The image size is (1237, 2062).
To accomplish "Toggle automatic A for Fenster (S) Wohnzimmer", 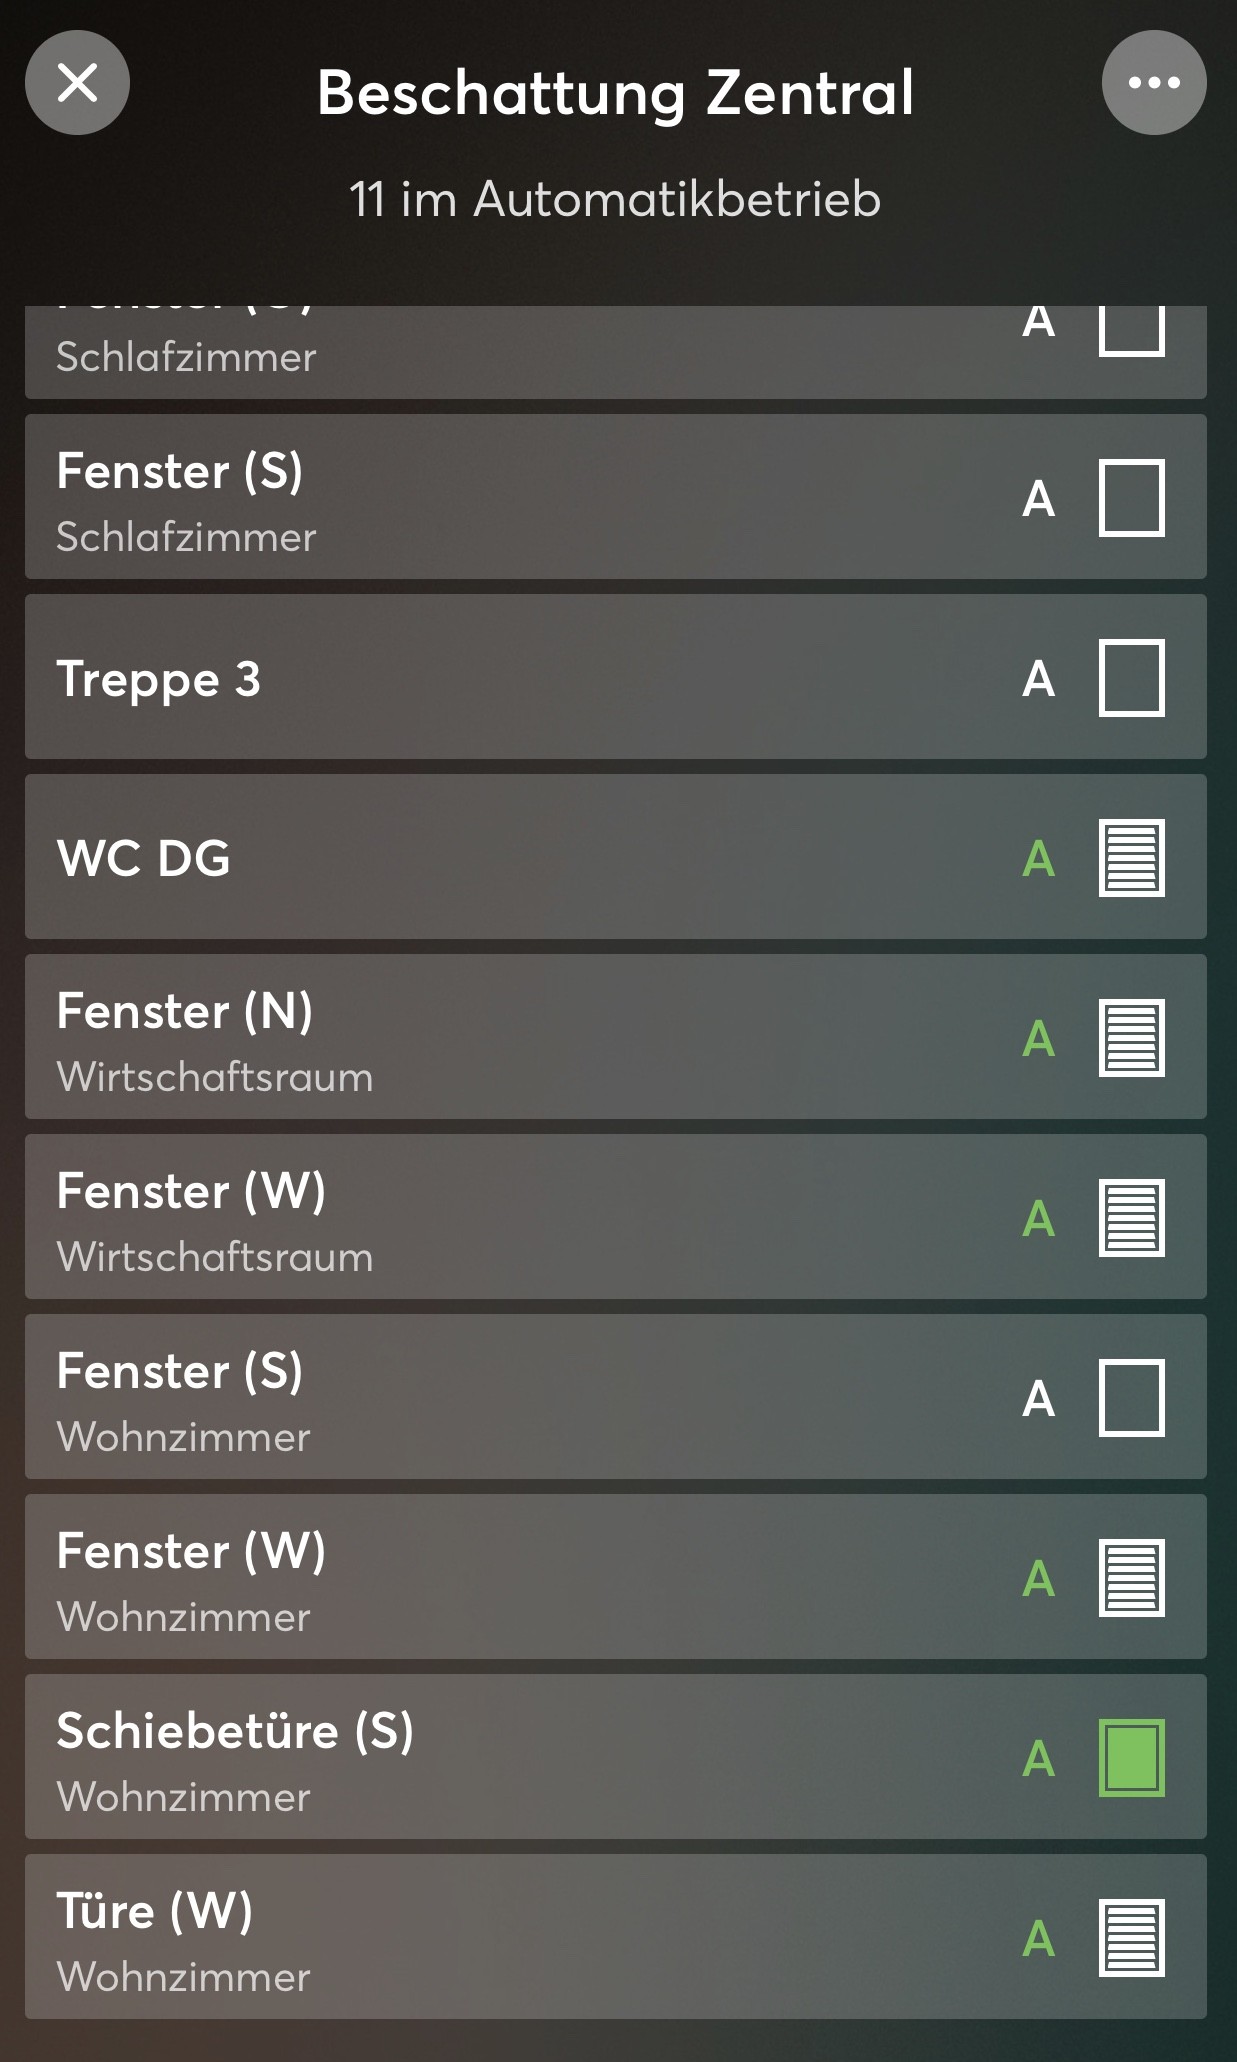I will (1039, 1399).
